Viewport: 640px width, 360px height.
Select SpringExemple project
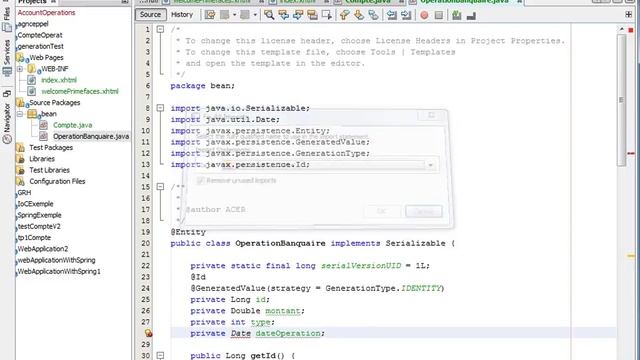tap(39, 215)
